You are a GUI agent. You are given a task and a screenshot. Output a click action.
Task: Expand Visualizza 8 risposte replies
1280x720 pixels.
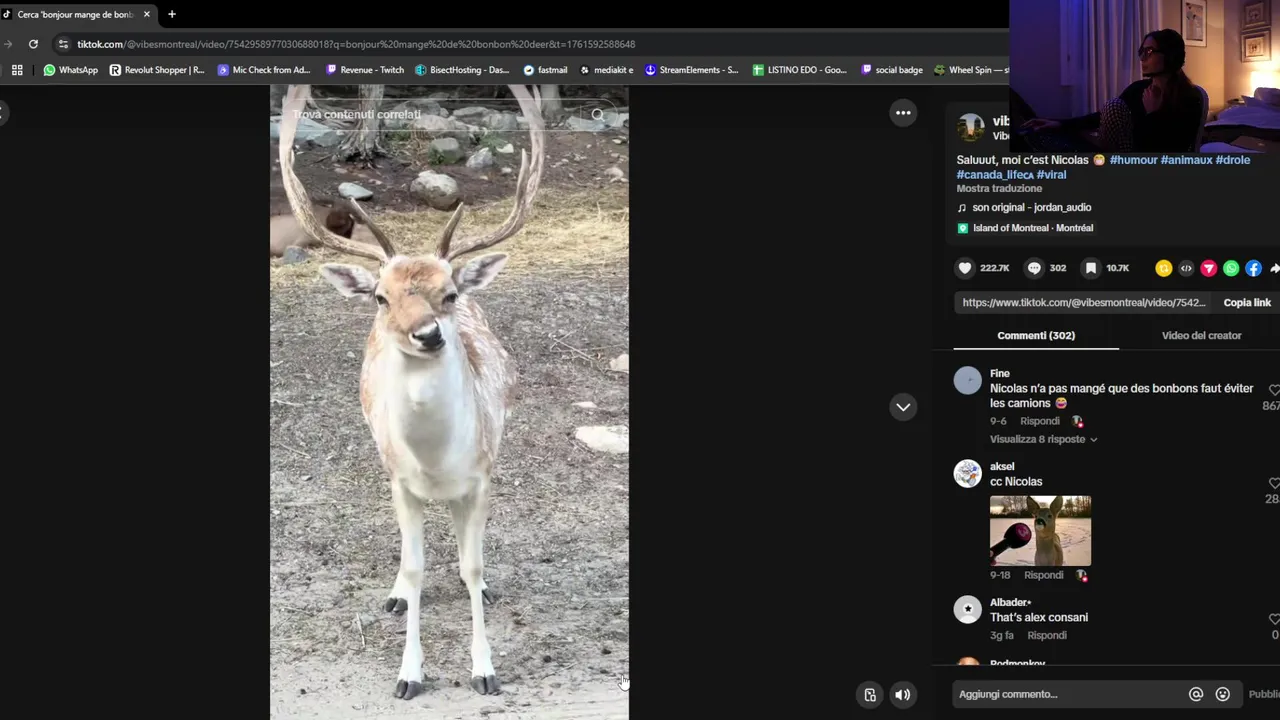(x=1043, y=439)
